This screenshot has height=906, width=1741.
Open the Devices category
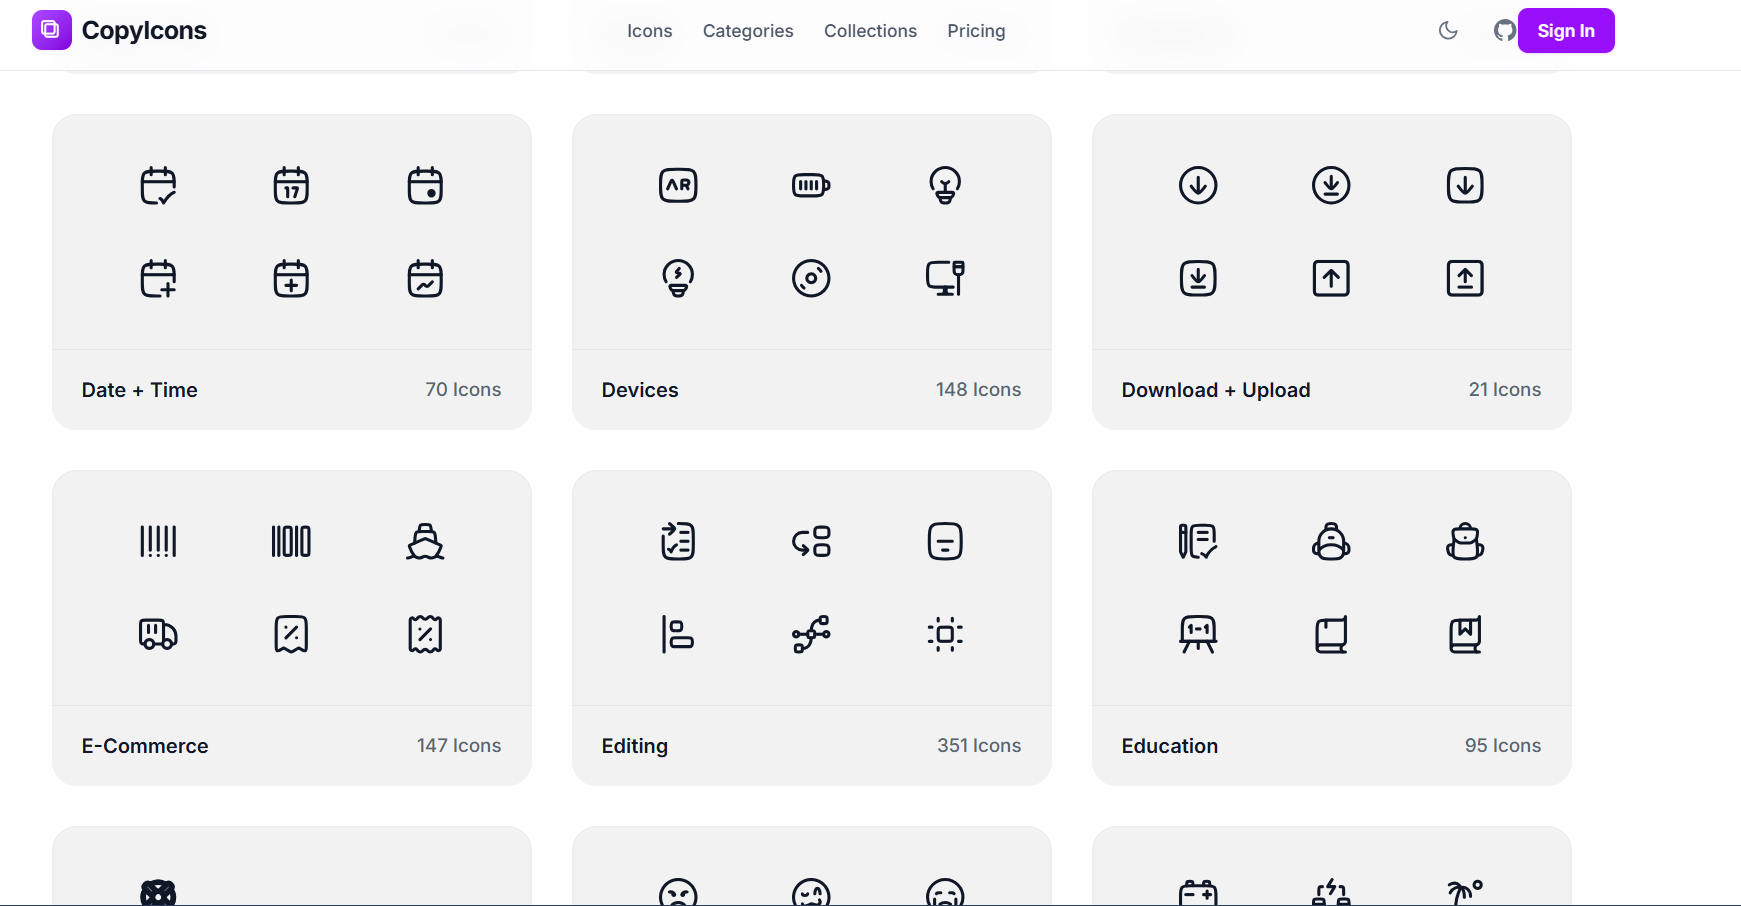640,390
